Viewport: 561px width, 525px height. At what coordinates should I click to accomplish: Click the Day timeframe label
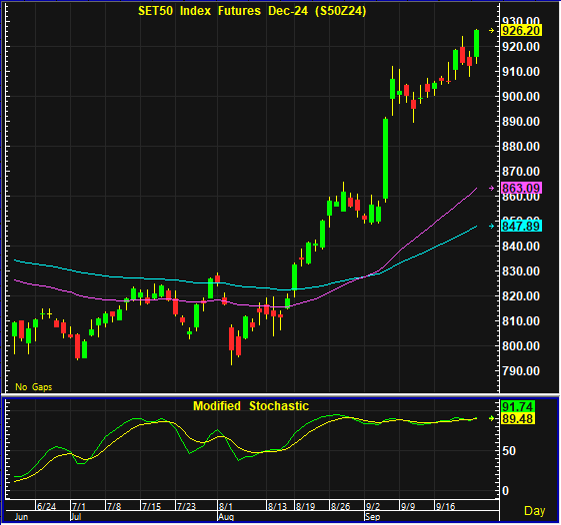534,511
